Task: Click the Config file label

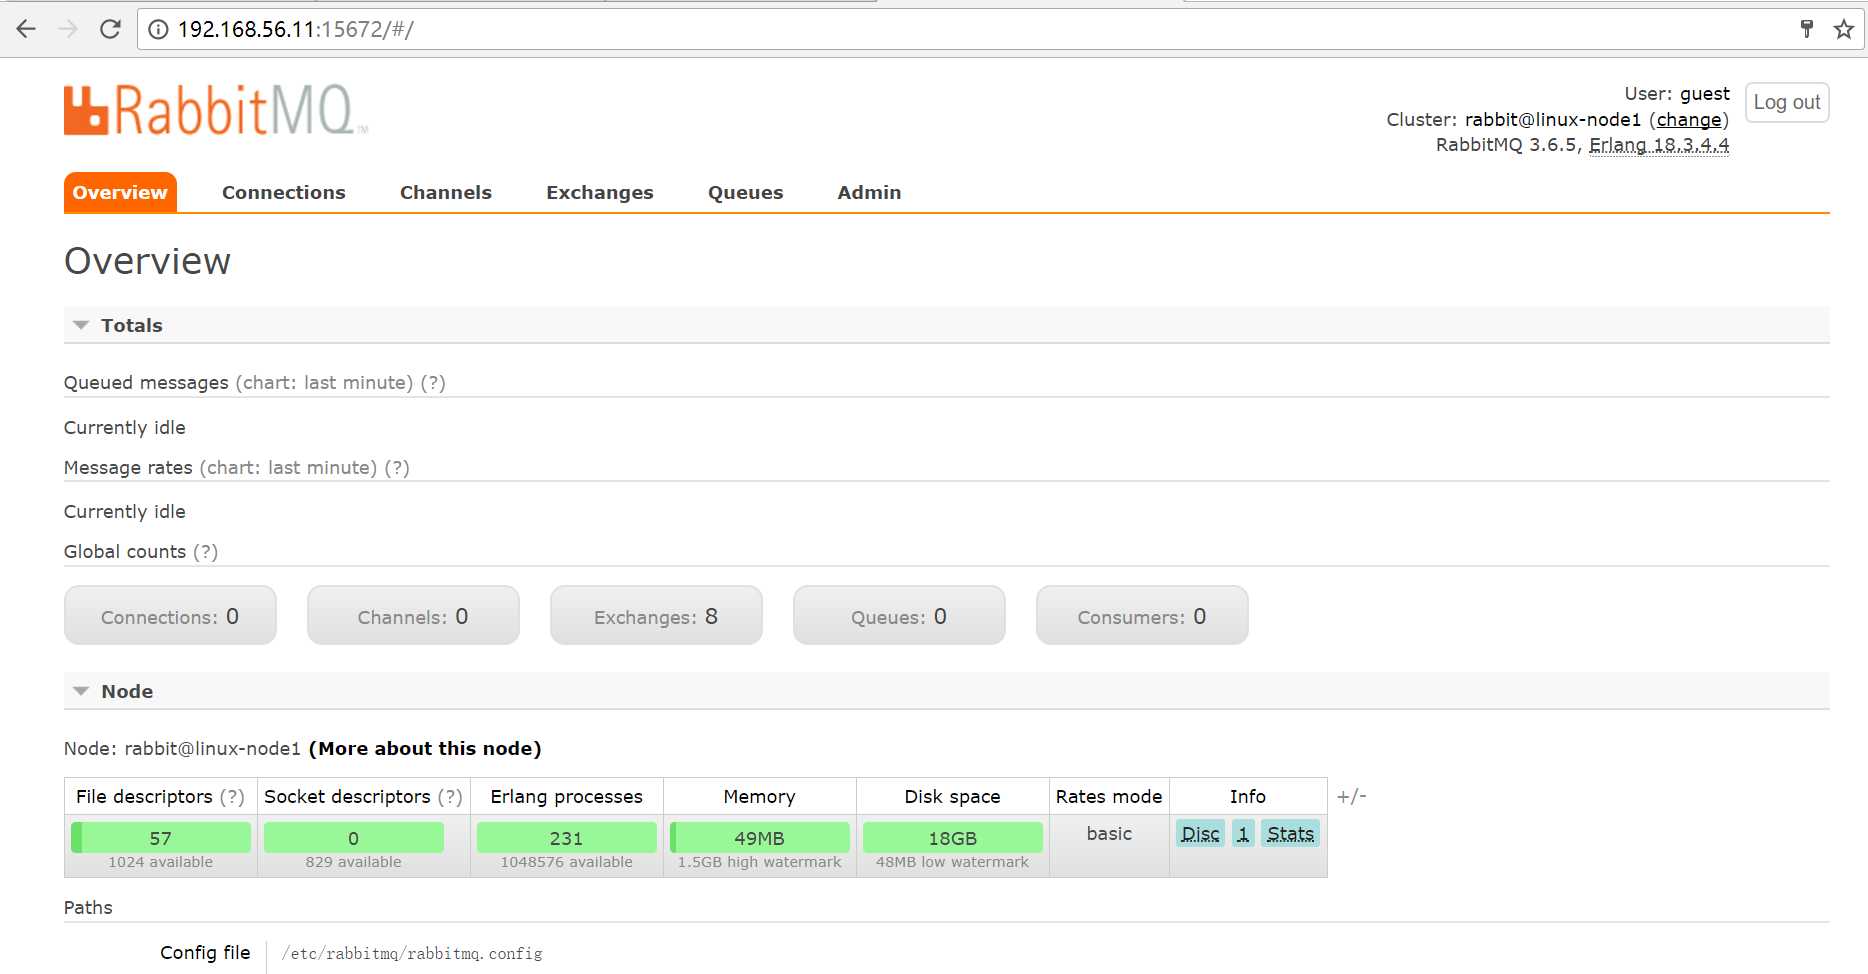Action: pyautogui.click(x=205, y=953)
